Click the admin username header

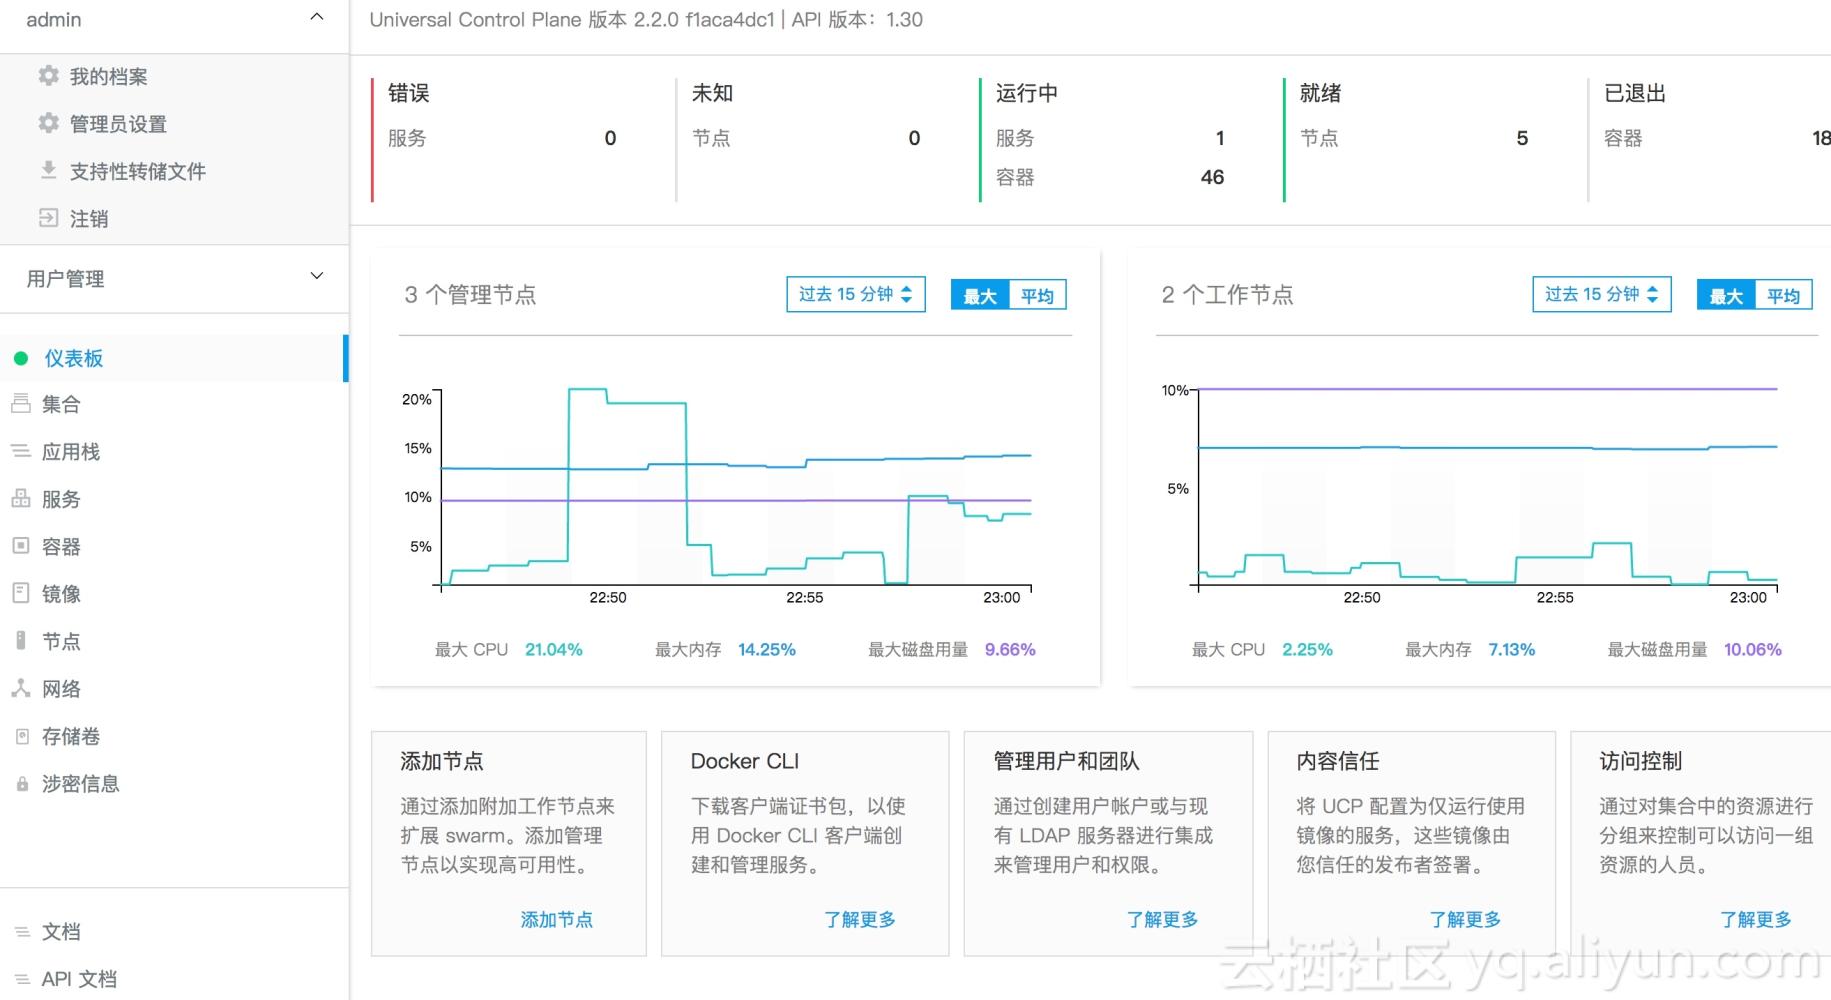pos(54,19)
